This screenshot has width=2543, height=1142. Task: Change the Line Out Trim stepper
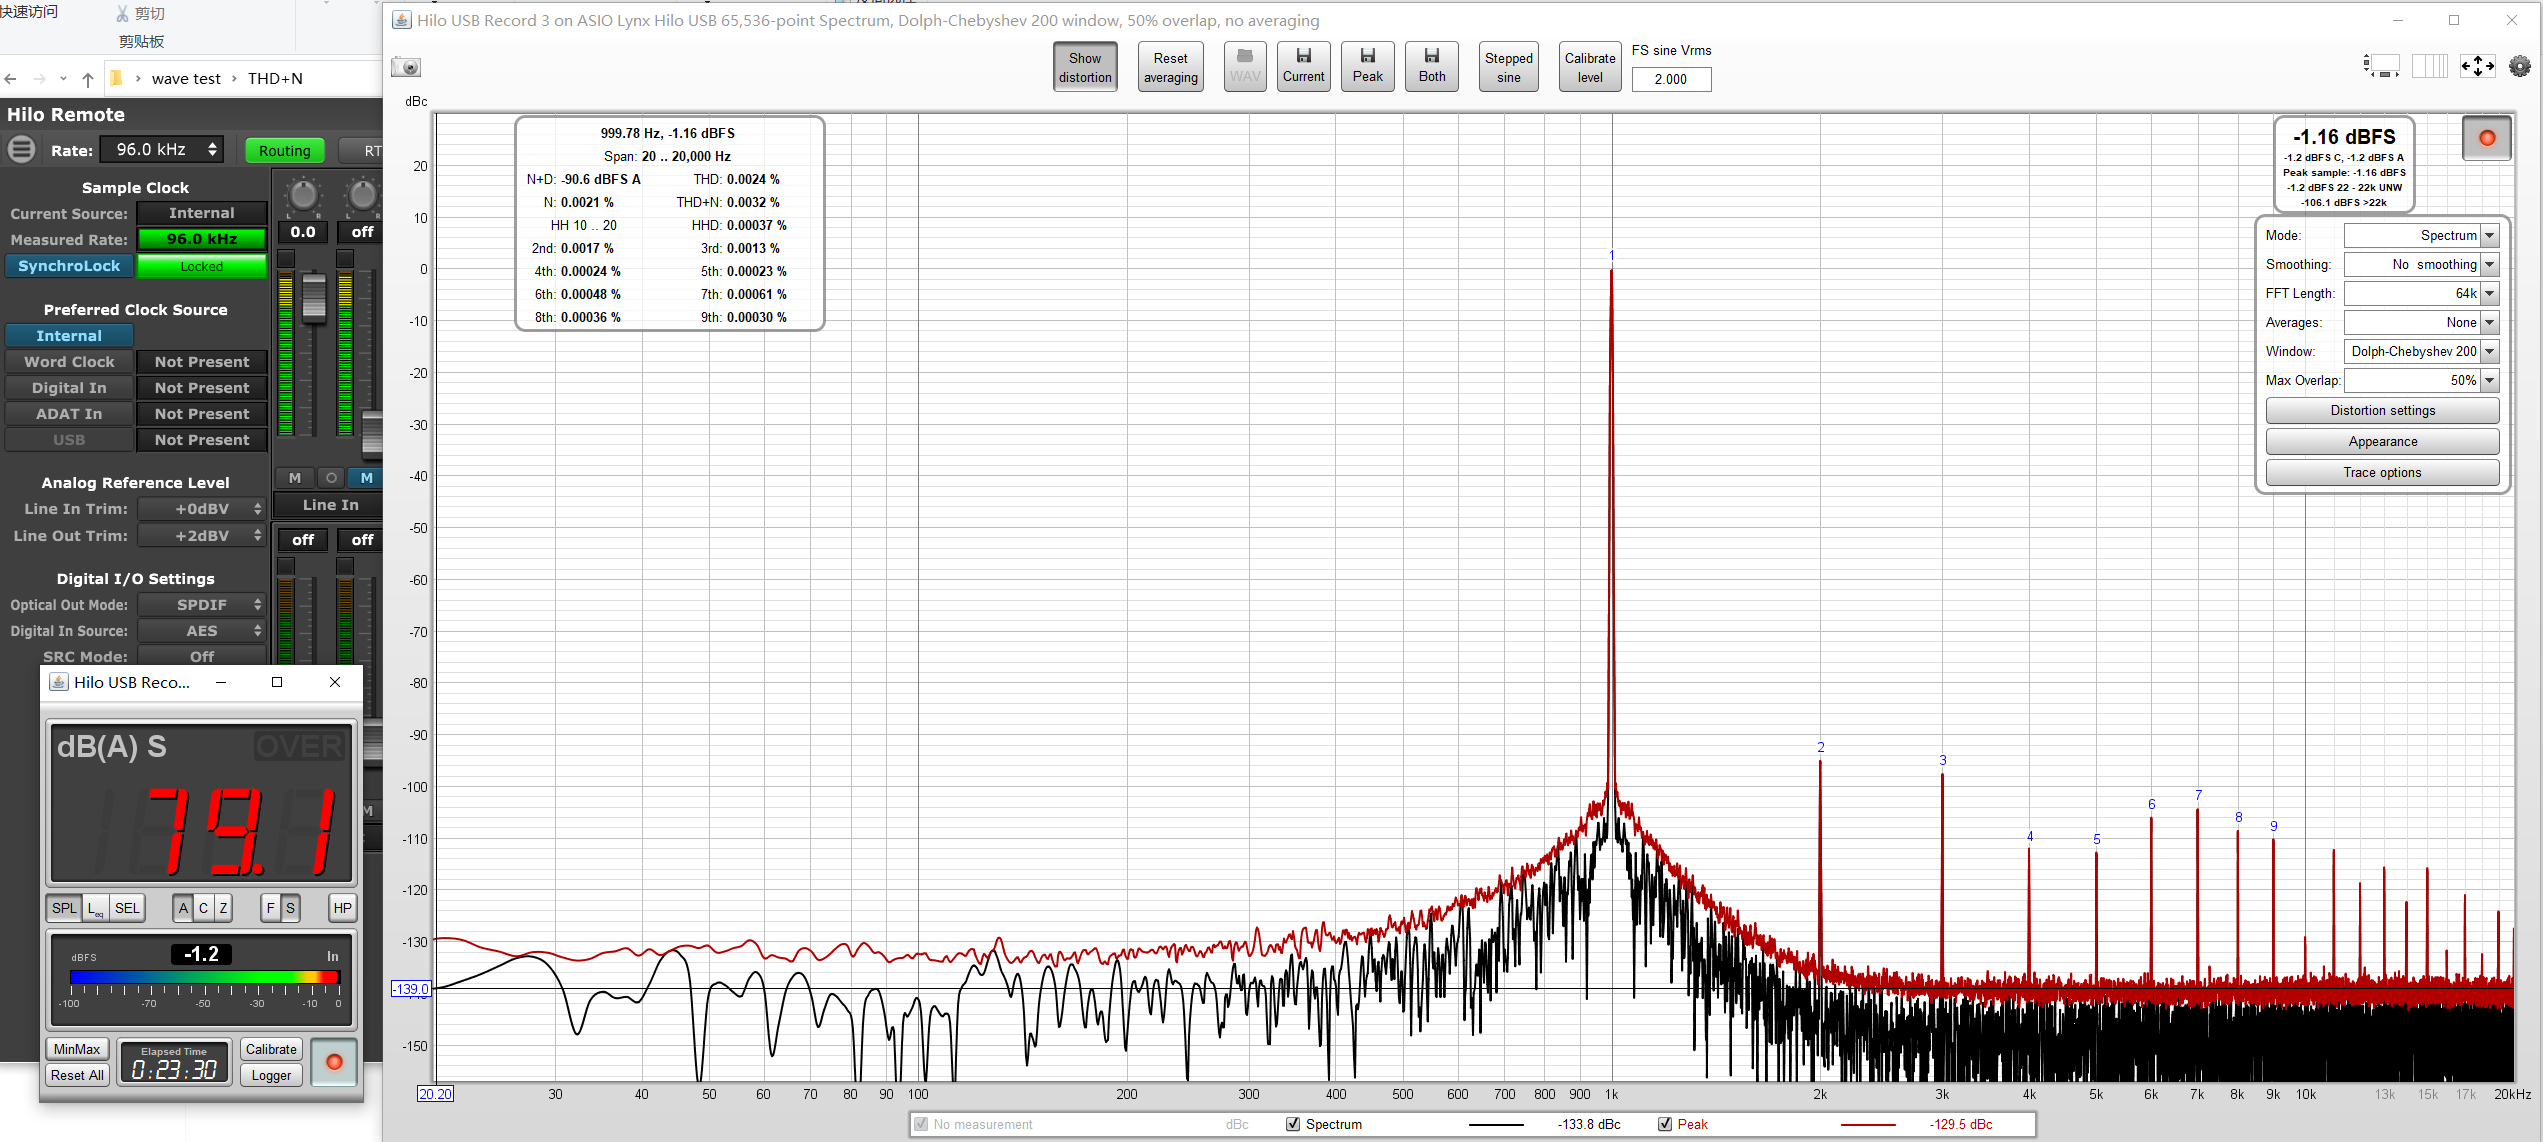(202, 536)
